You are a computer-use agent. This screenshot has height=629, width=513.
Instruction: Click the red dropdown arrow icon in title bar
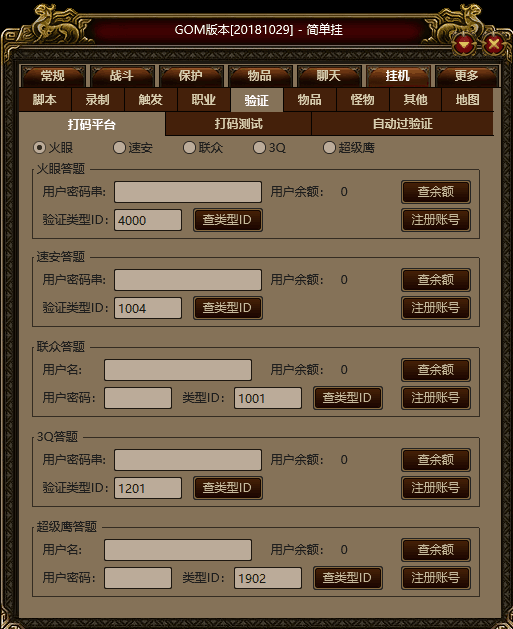[x=465, y=44]
